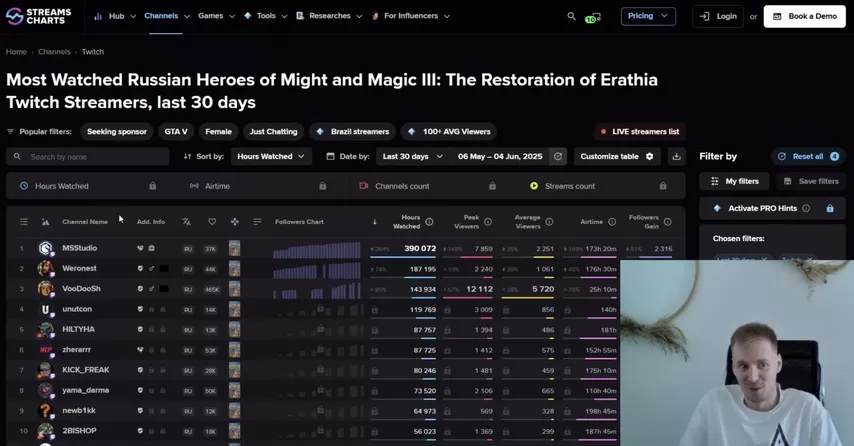Refresh the date range with circular arrow icon

(558, 156)
